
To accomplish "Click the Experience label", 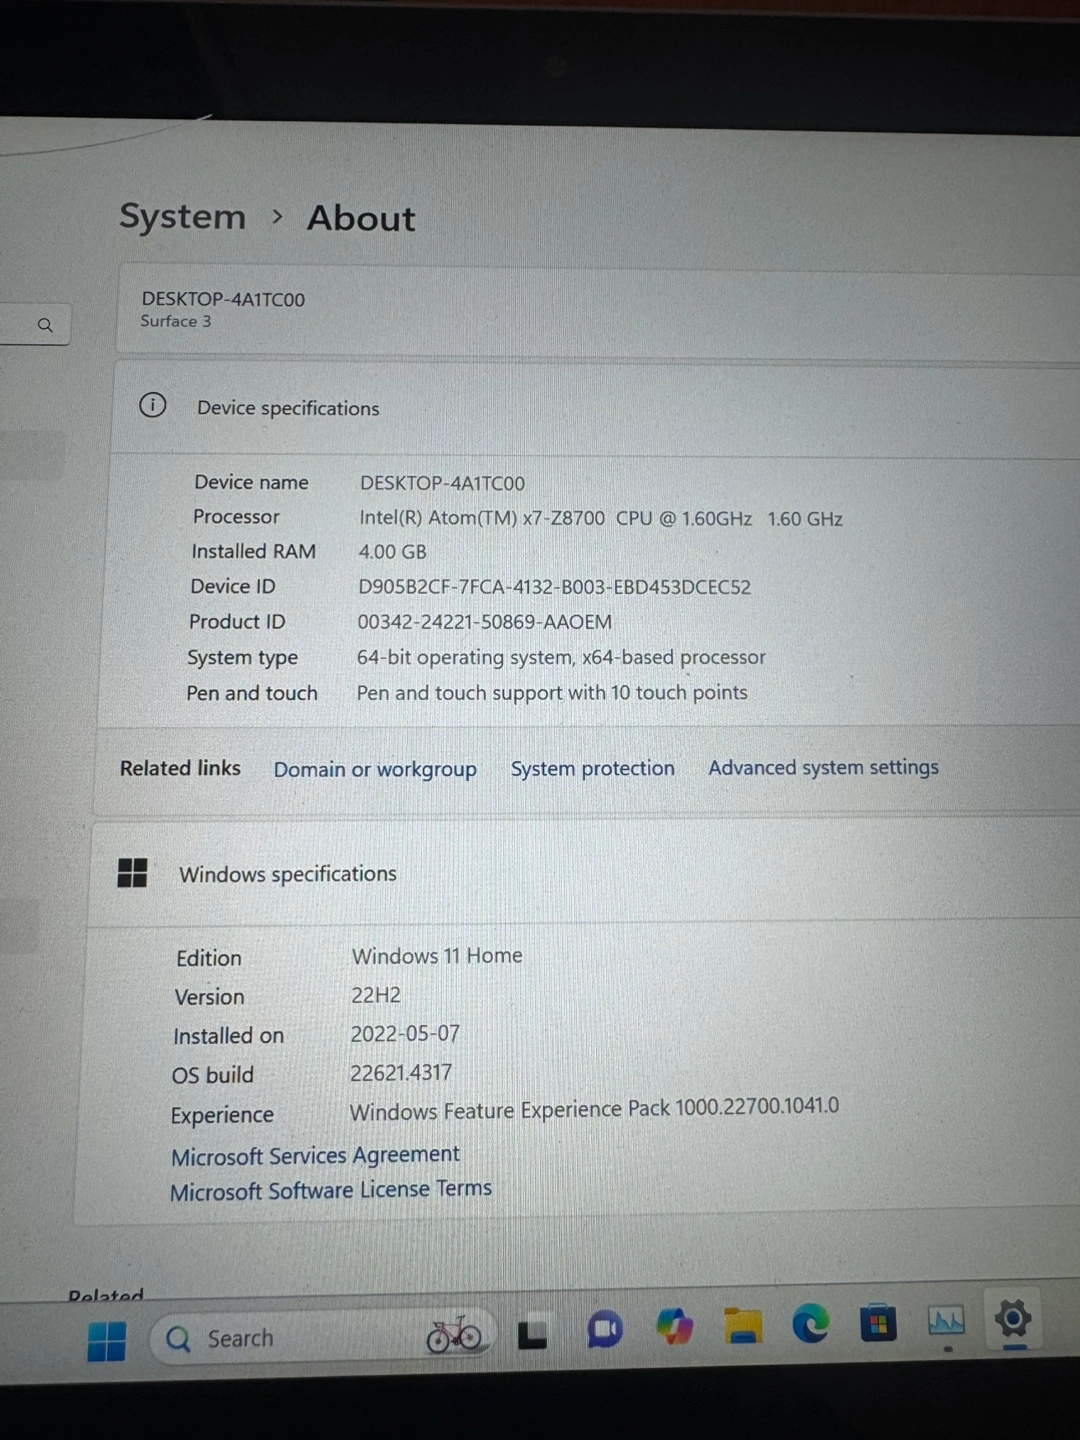I will pos(222,1115).
